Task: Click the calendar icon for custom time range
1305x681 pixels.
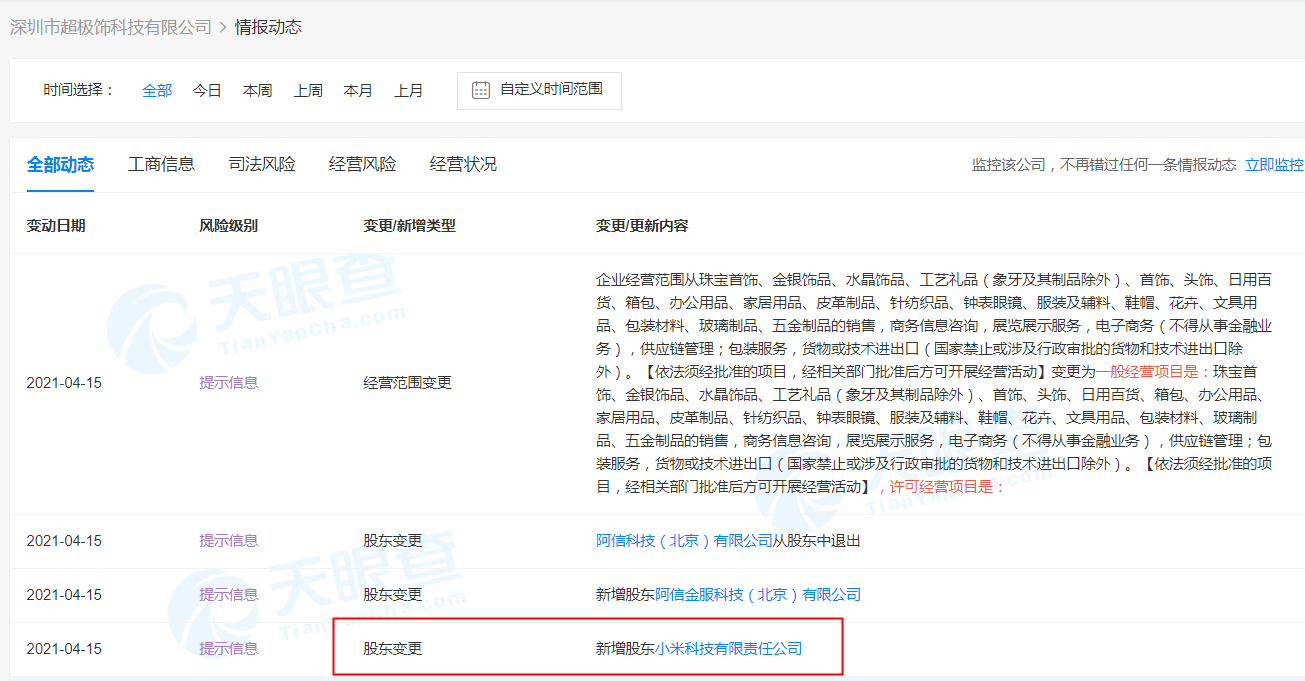Action: coord(481,90)
